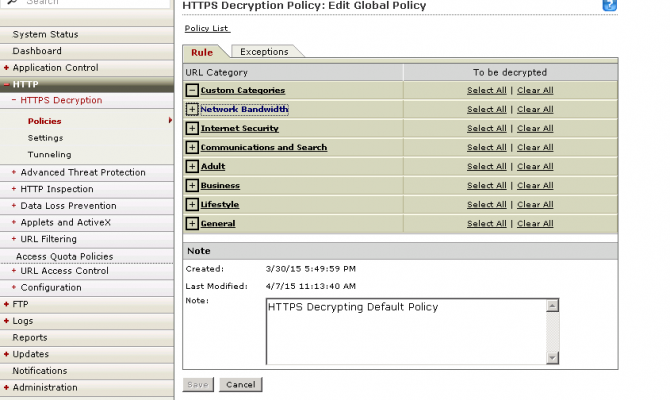
Task: Select All for Communications and Search
Action: (487, 147)
